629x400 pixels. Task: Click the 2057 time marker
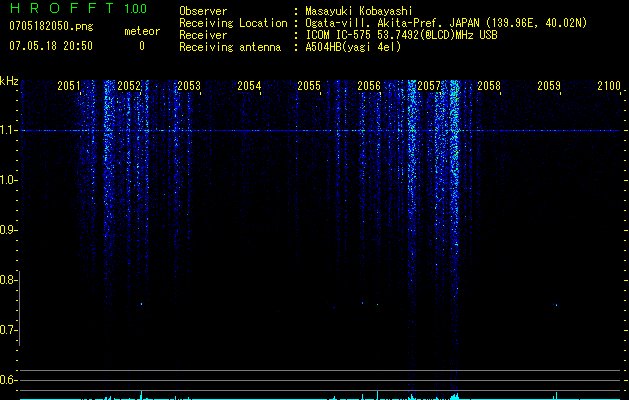point(429,86)
